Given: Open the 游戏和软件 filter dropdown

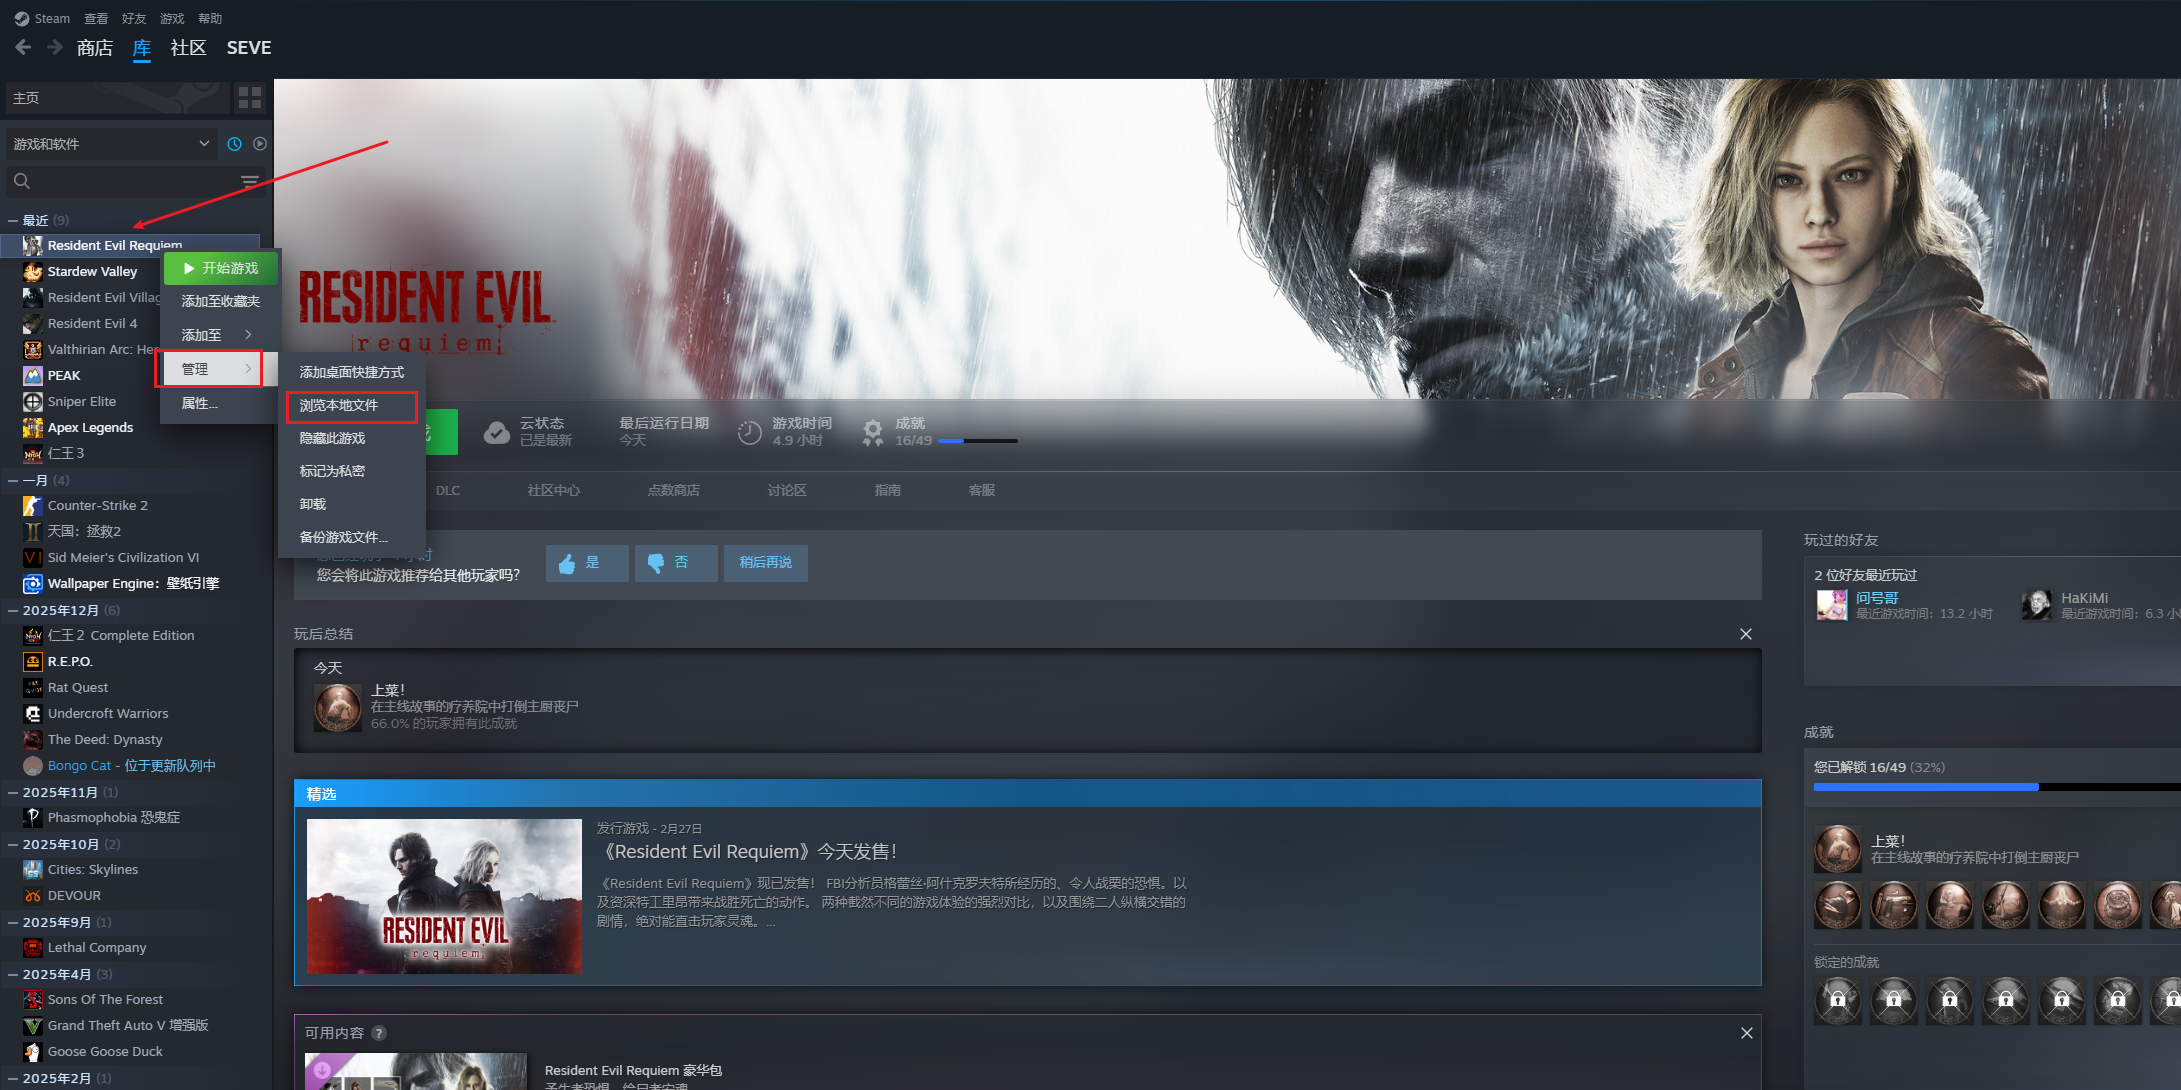Looking at the screenshot, I should pyautogui.click(x=110, y=144).
